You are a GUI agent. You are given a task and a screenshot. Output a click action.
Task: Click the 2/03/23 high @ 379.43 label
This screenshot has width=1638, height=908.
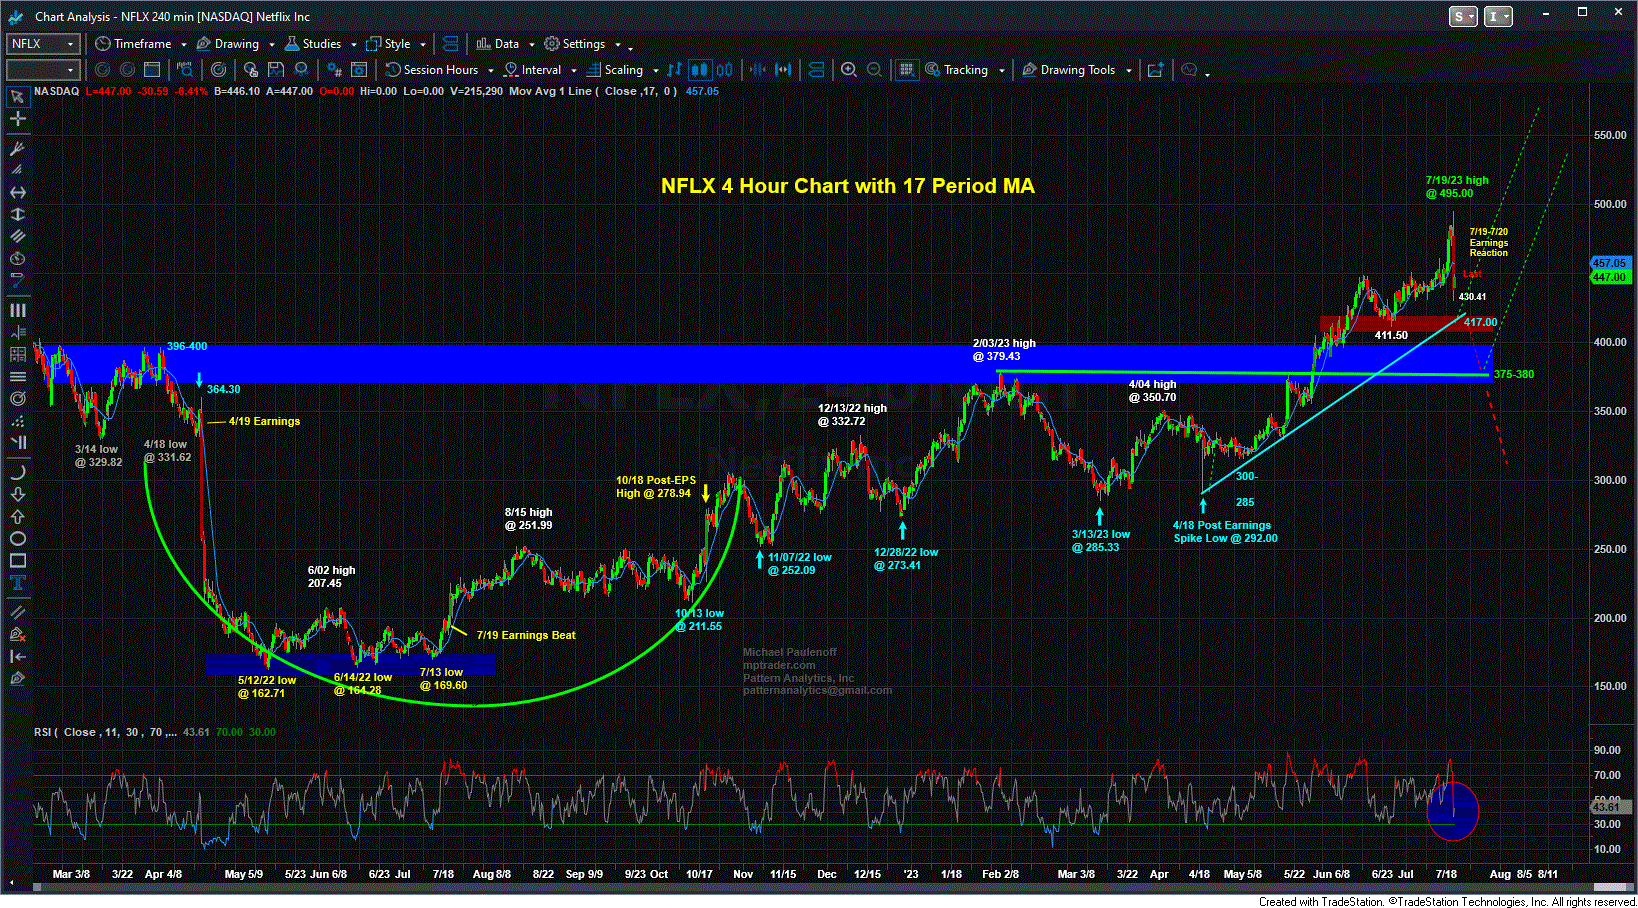click(x=1003, y=350)
